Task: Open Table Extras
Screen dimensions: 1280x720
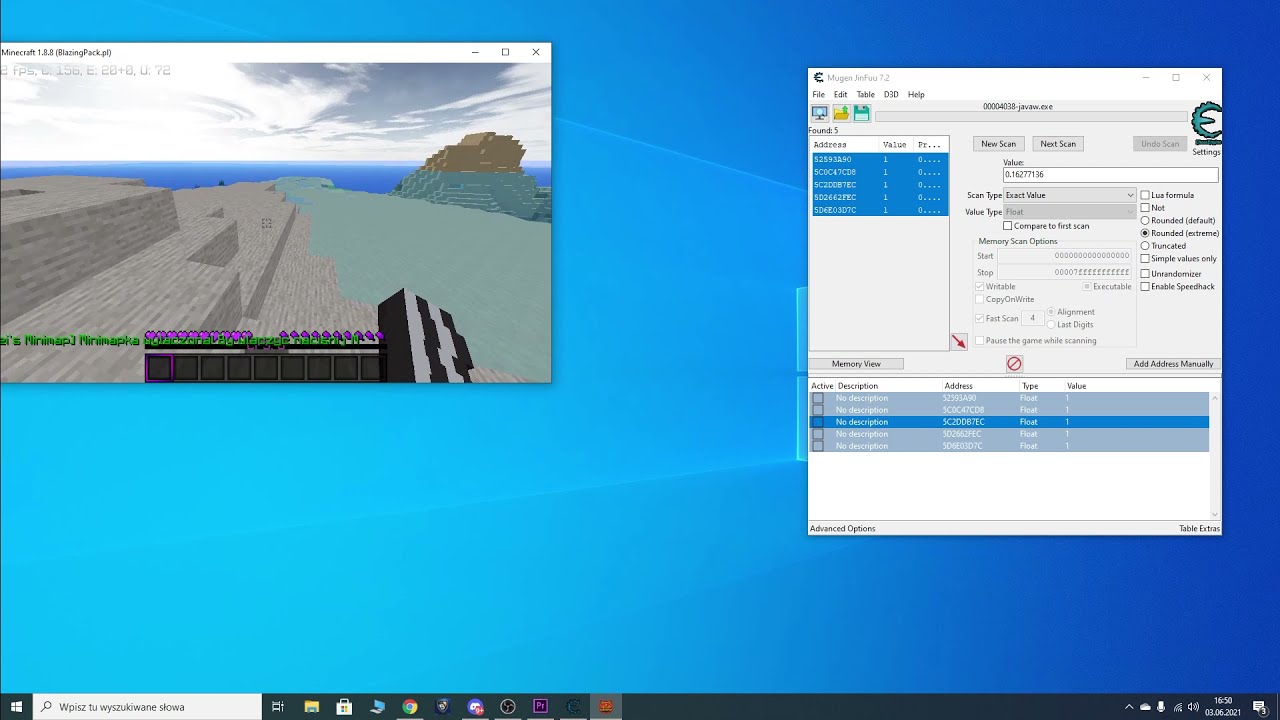Action: pos(1199,529)
